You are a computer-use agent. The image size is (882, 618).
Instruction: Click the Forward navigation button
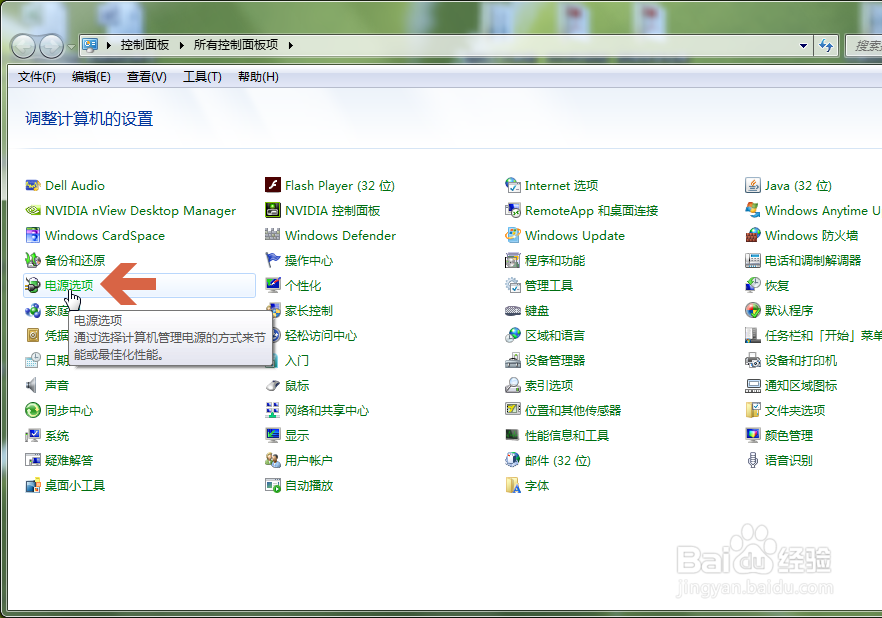[52, 46]
